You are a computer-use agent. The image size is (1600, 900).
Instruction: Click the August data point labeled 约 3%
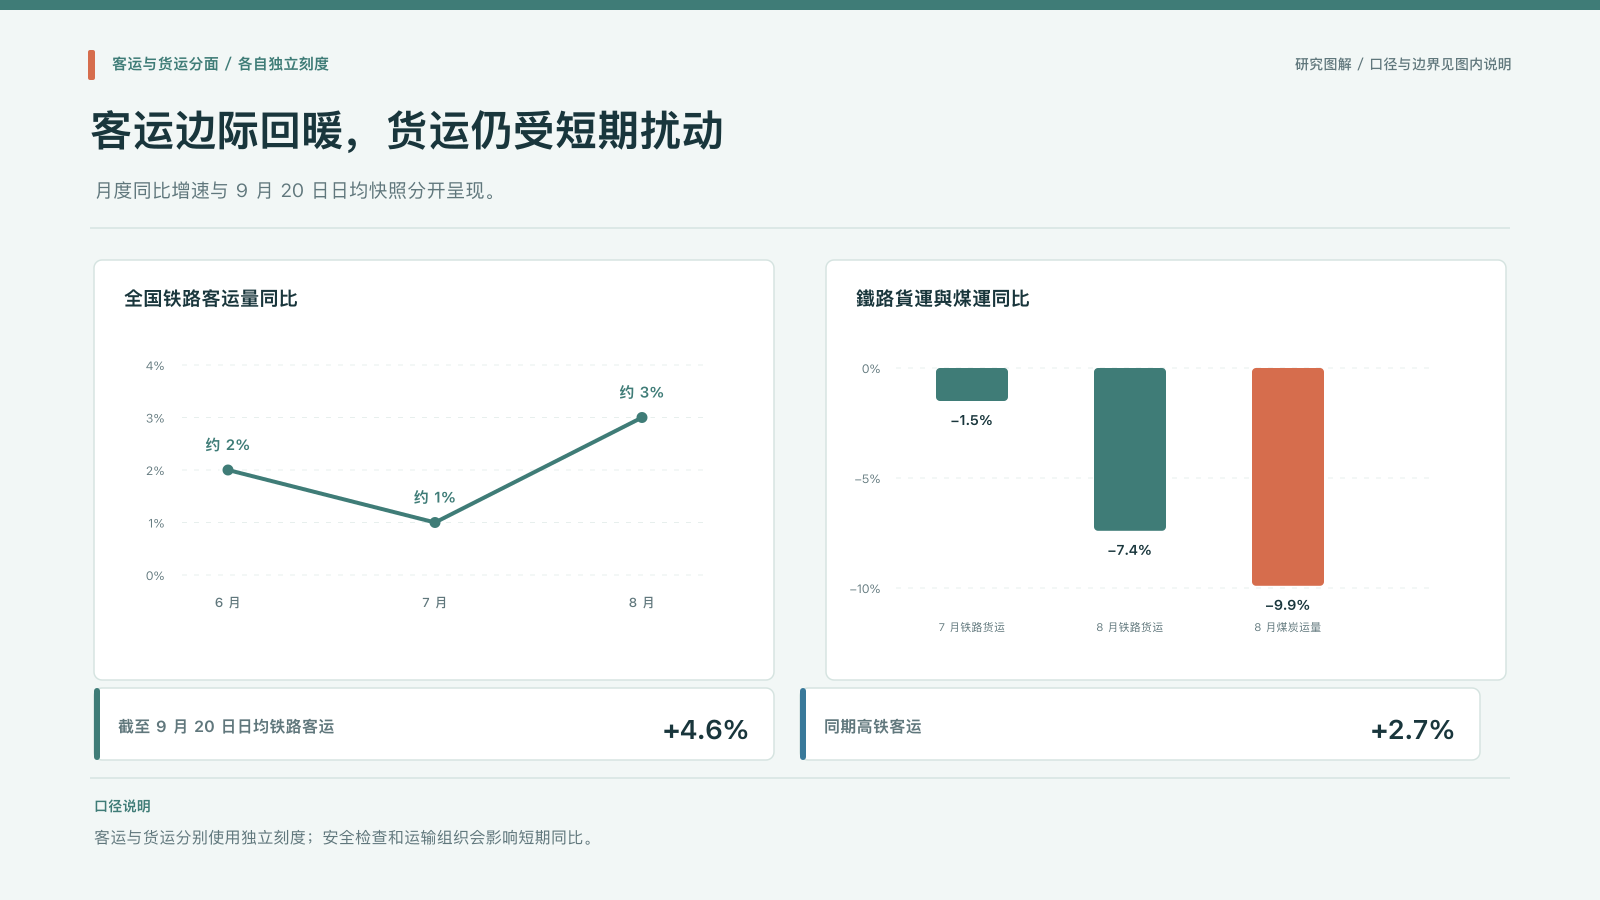point(642,417)
